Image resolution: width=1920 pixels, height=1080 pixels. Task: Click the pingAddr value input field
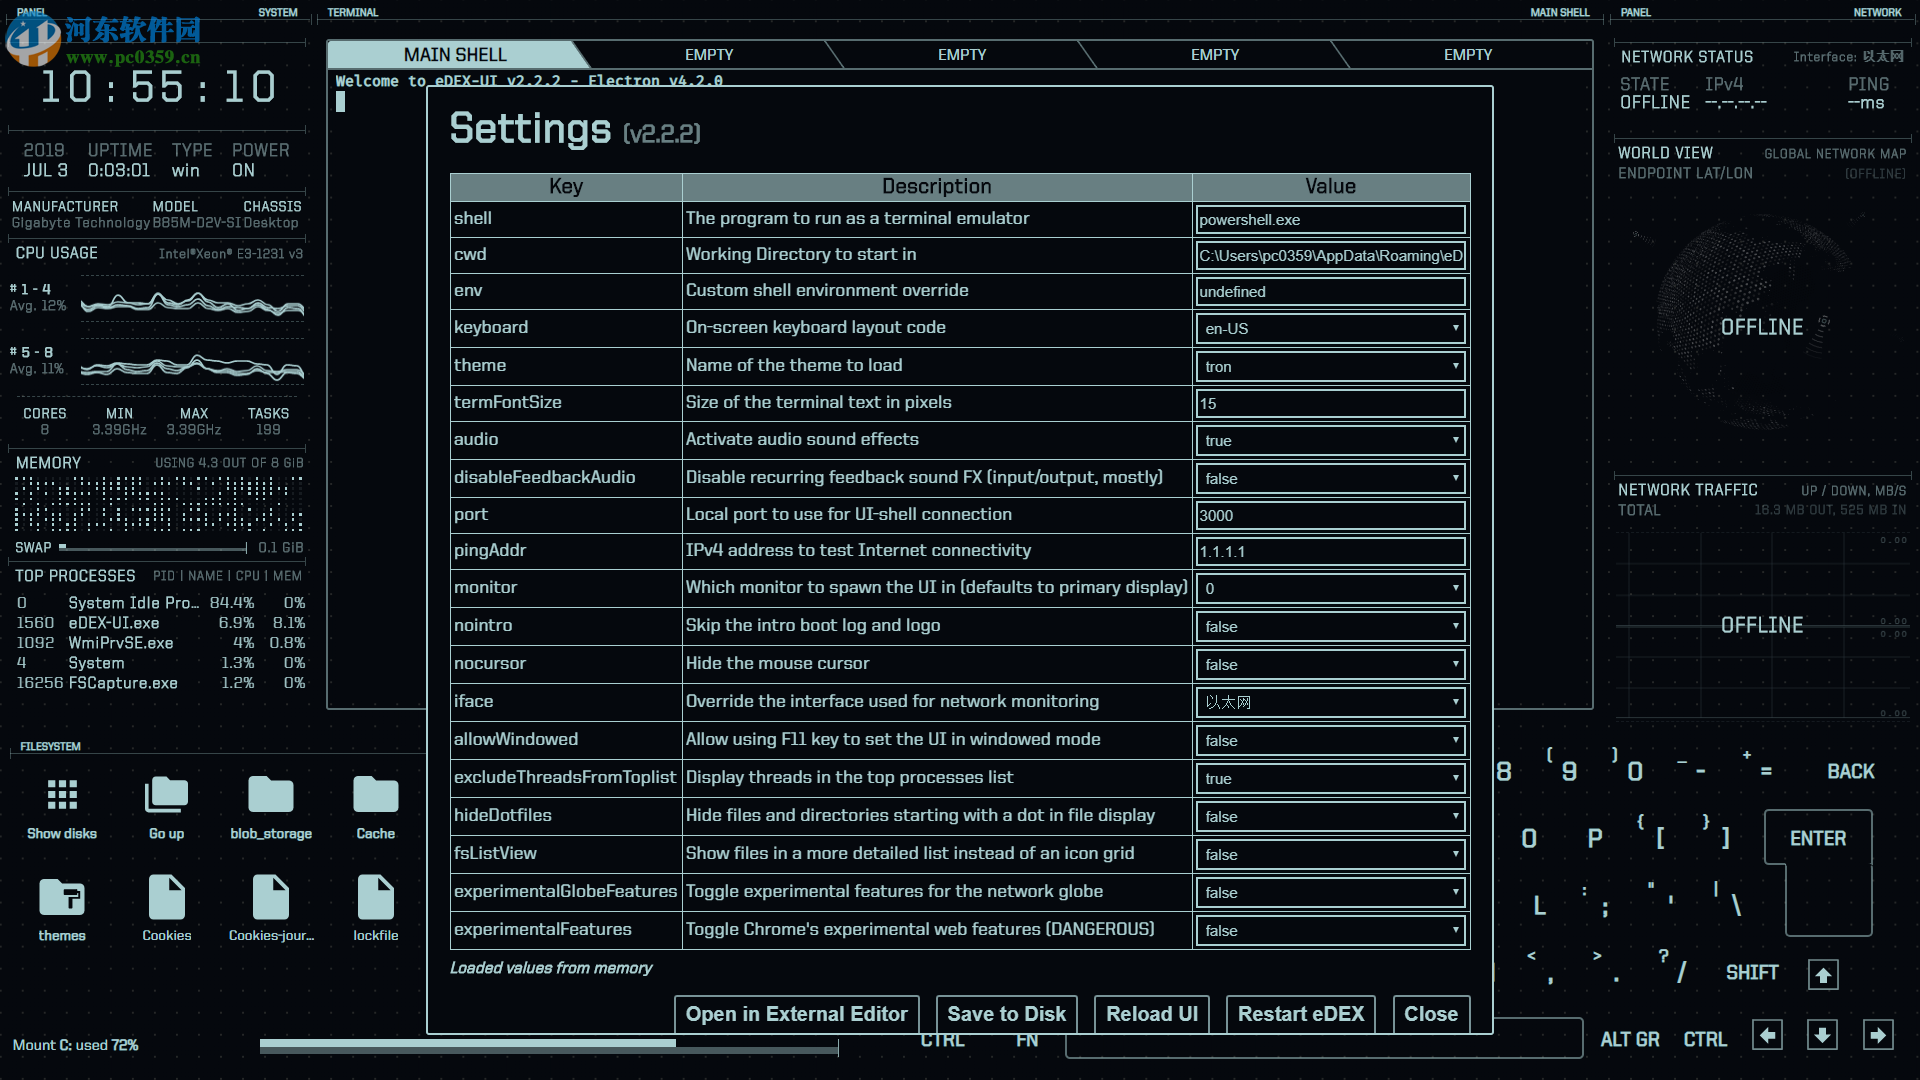pyautogui.click(x=1330, y=551)
